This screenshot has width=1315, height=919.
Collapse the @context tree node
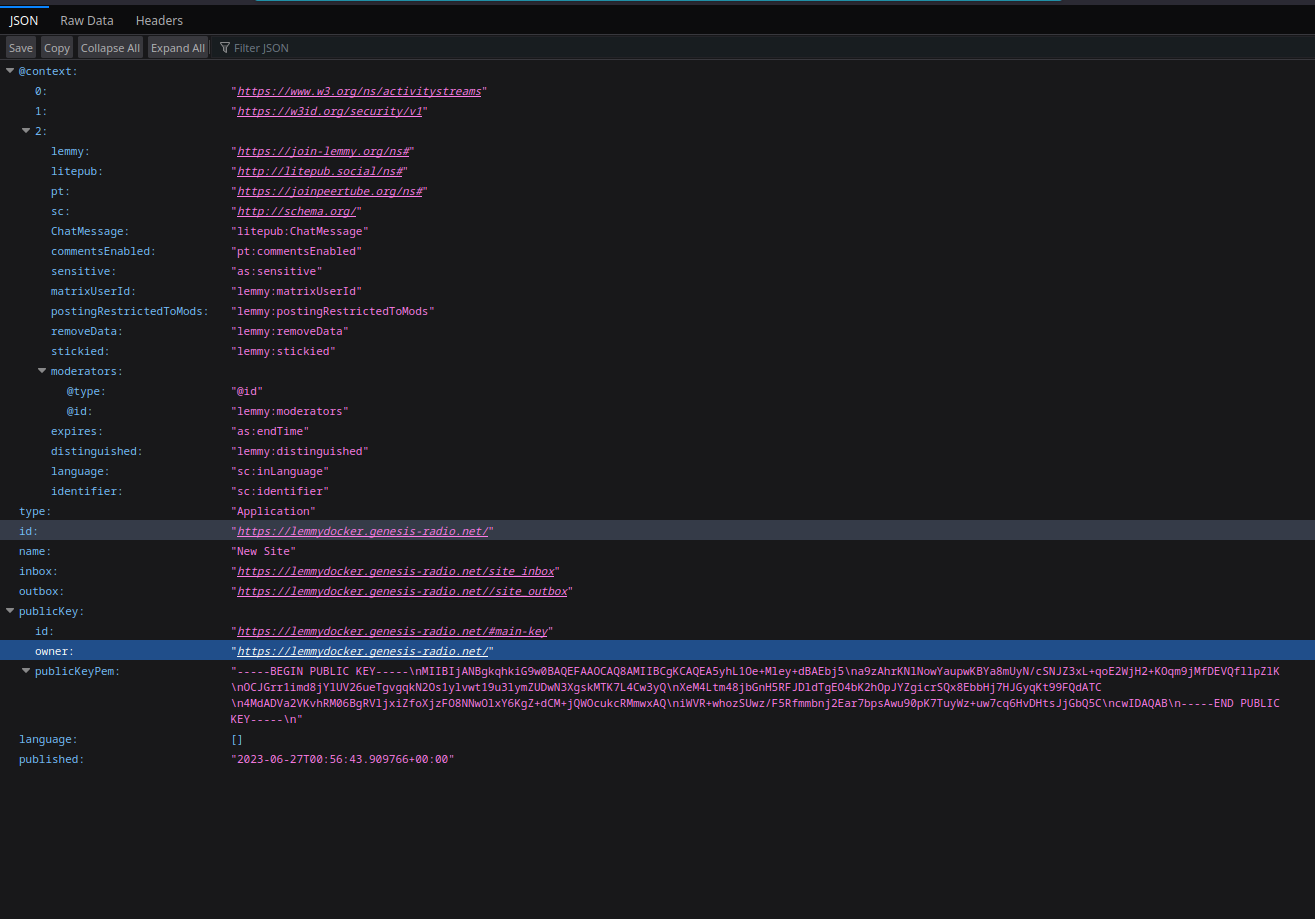click(x=9, y=70)
